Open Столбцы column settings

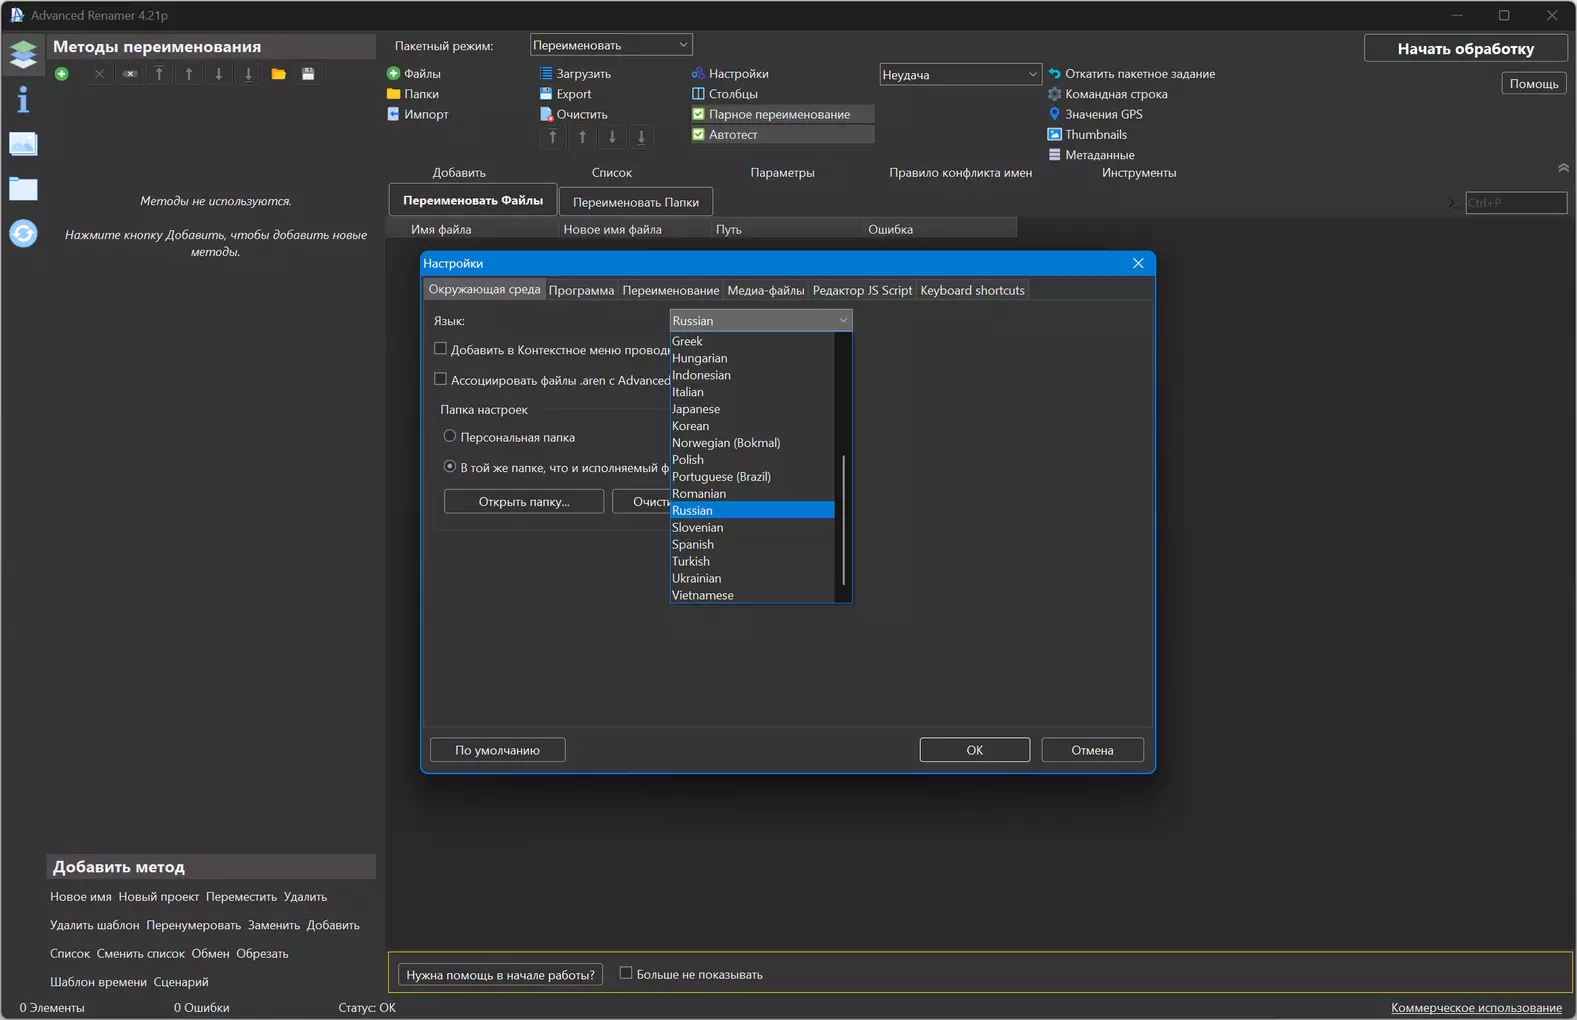tap(725, 94)
